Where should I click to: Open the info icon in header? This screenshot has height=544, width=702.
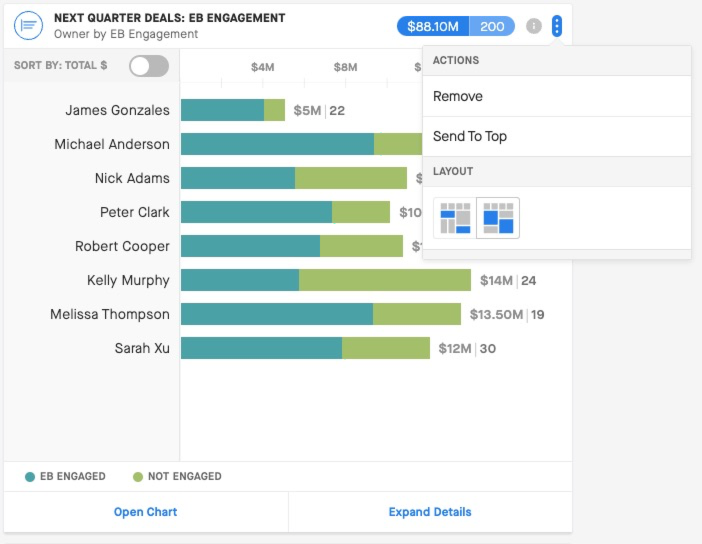coord(533,26)
